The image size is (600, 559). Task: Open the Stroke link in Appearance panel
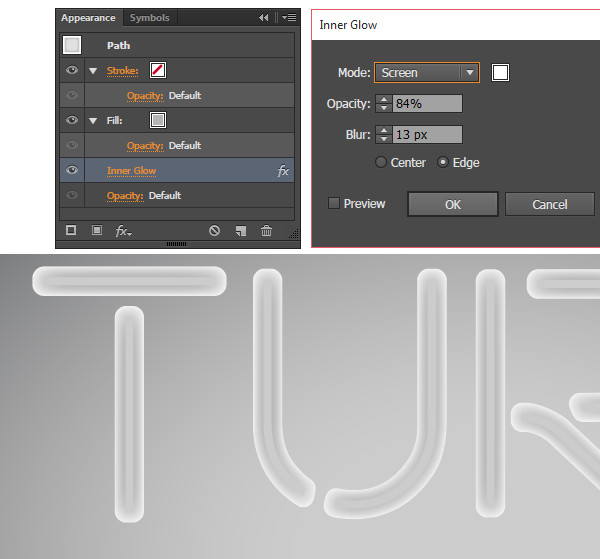[122, 71]
